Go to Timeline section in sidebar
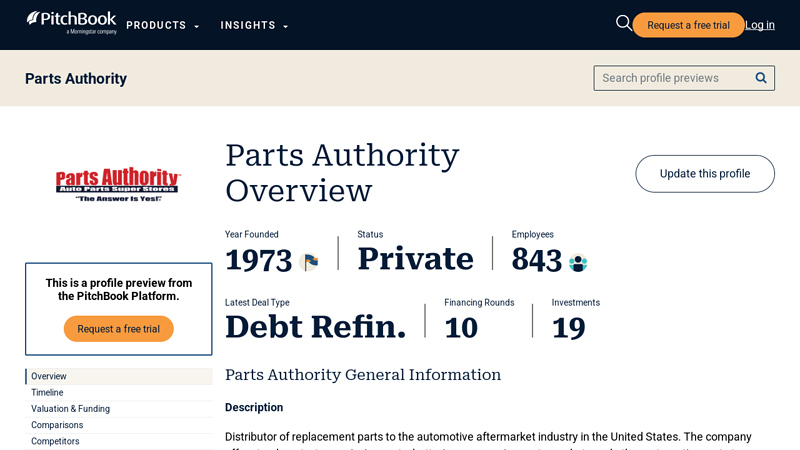This screenshot has width=800, height=450. pos(119,392)
